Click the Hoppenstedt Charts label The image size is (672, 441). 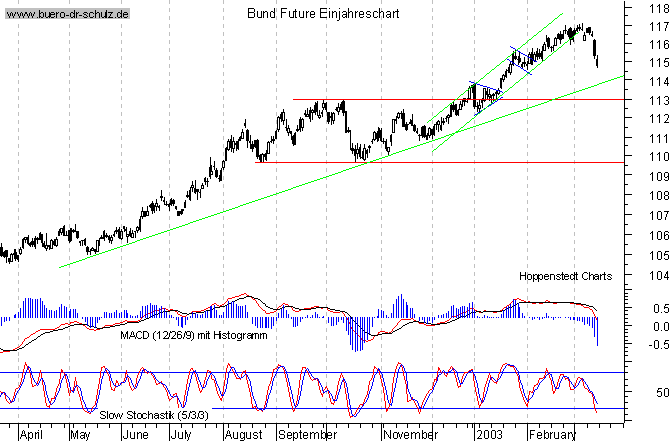(x=565, y=276)
